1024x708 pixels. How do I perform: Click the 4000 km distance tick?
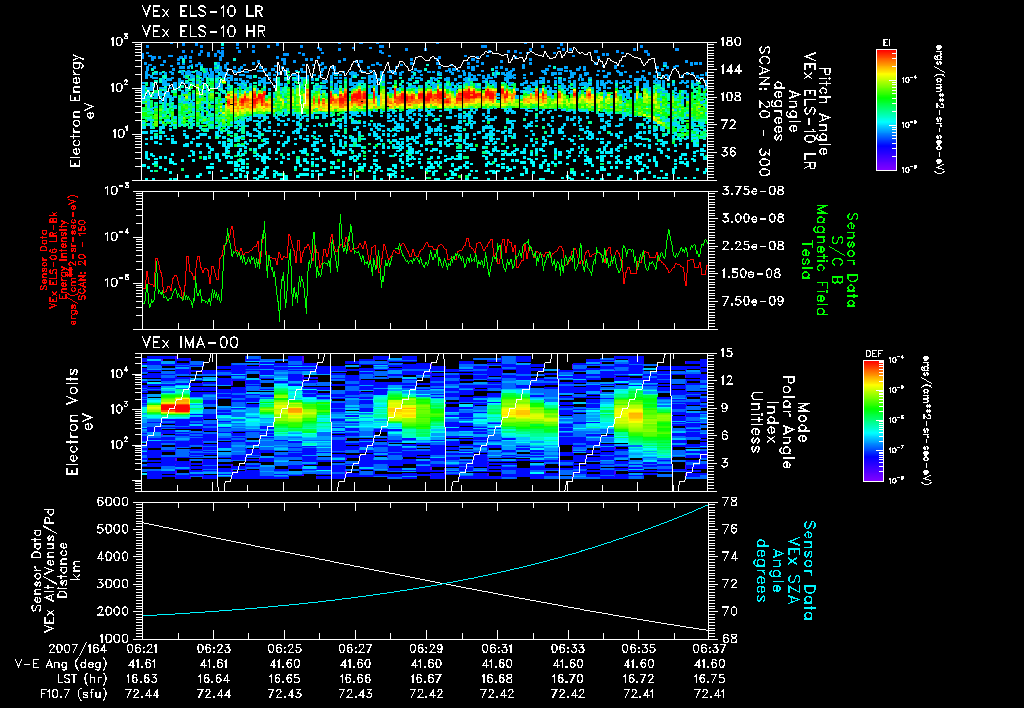112,556
